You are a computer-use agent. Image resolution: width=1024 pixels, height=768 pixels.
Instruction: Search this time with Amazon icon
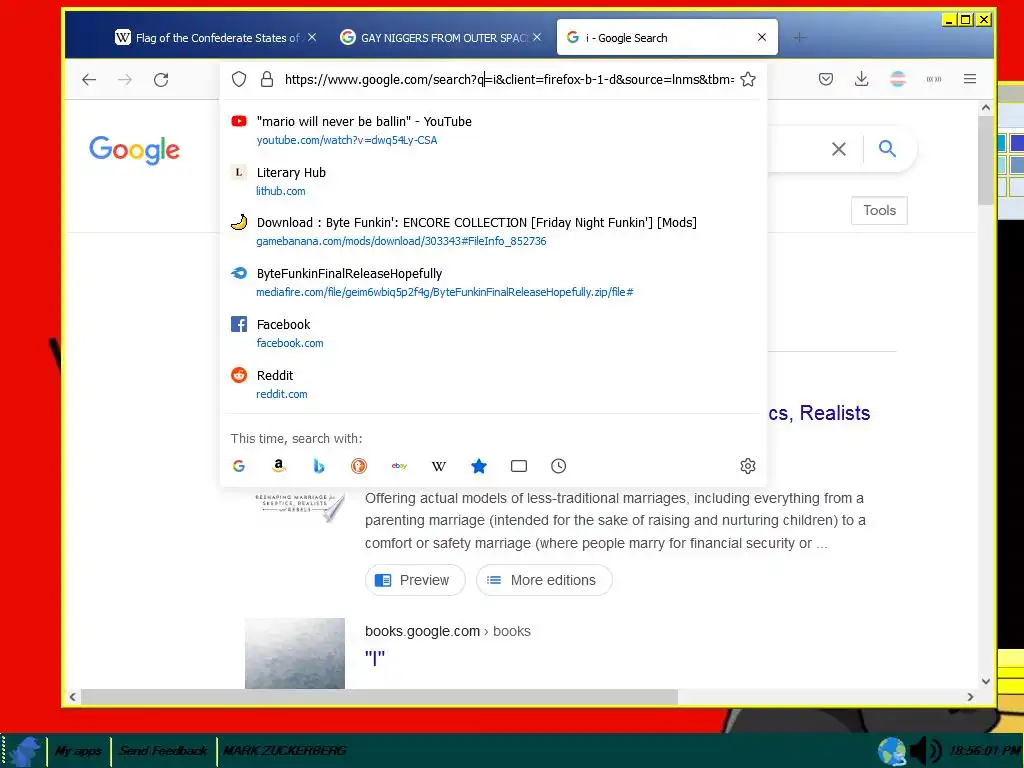tap(279, 466)
